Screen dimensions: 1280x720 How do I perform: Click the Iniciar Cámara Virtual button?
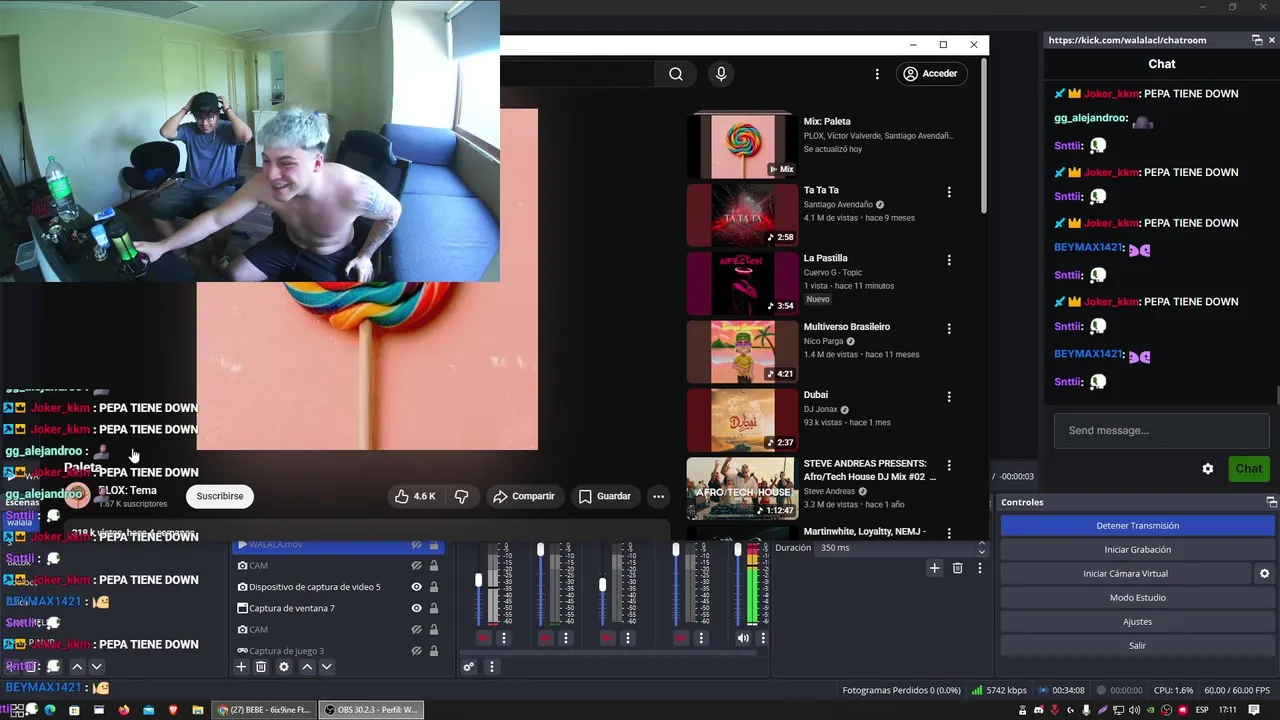click(x=1125, y=574)
